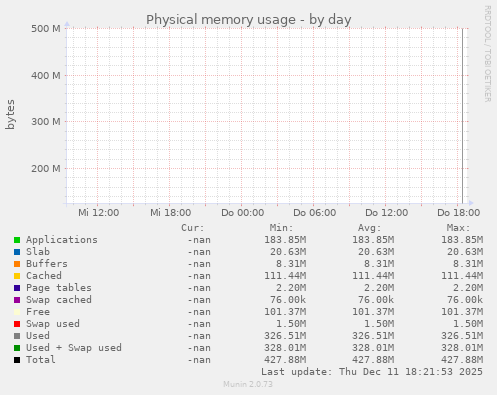Click the '200 M' y-axis tick label
The image size is (497, 395).
coord(46,169)
